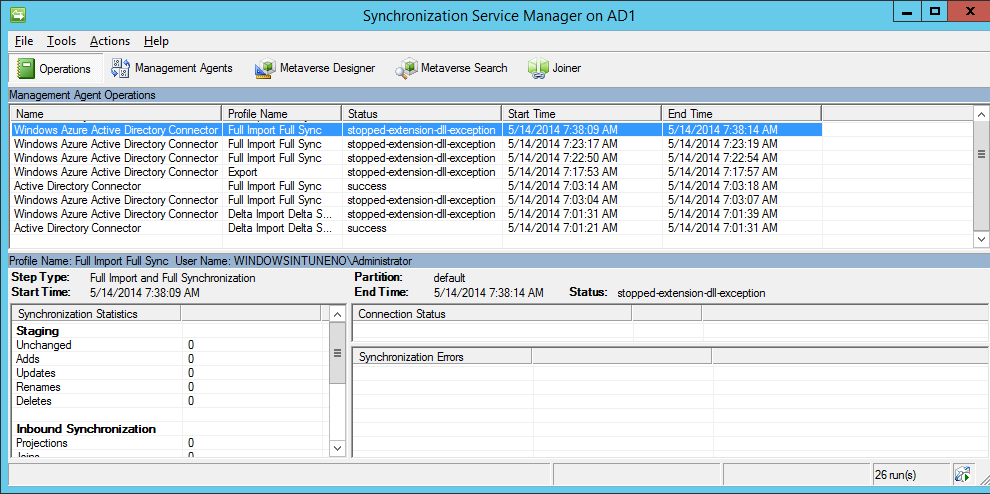Open the Tools menu
The width and height of the screenshot is (990, 494).
pos(61,41)
